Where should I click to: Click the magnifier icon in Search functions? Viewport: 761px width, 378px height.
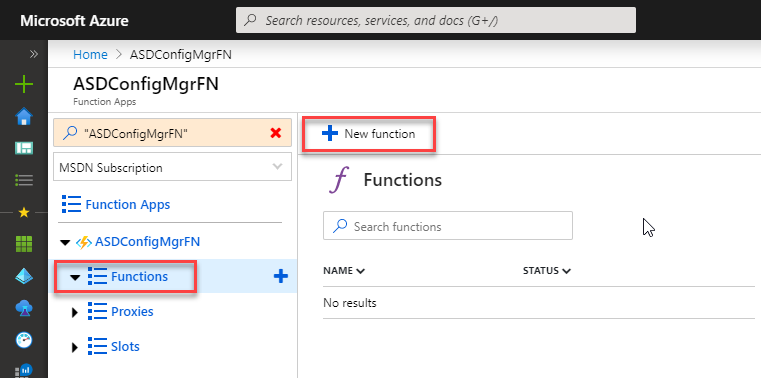341,226
